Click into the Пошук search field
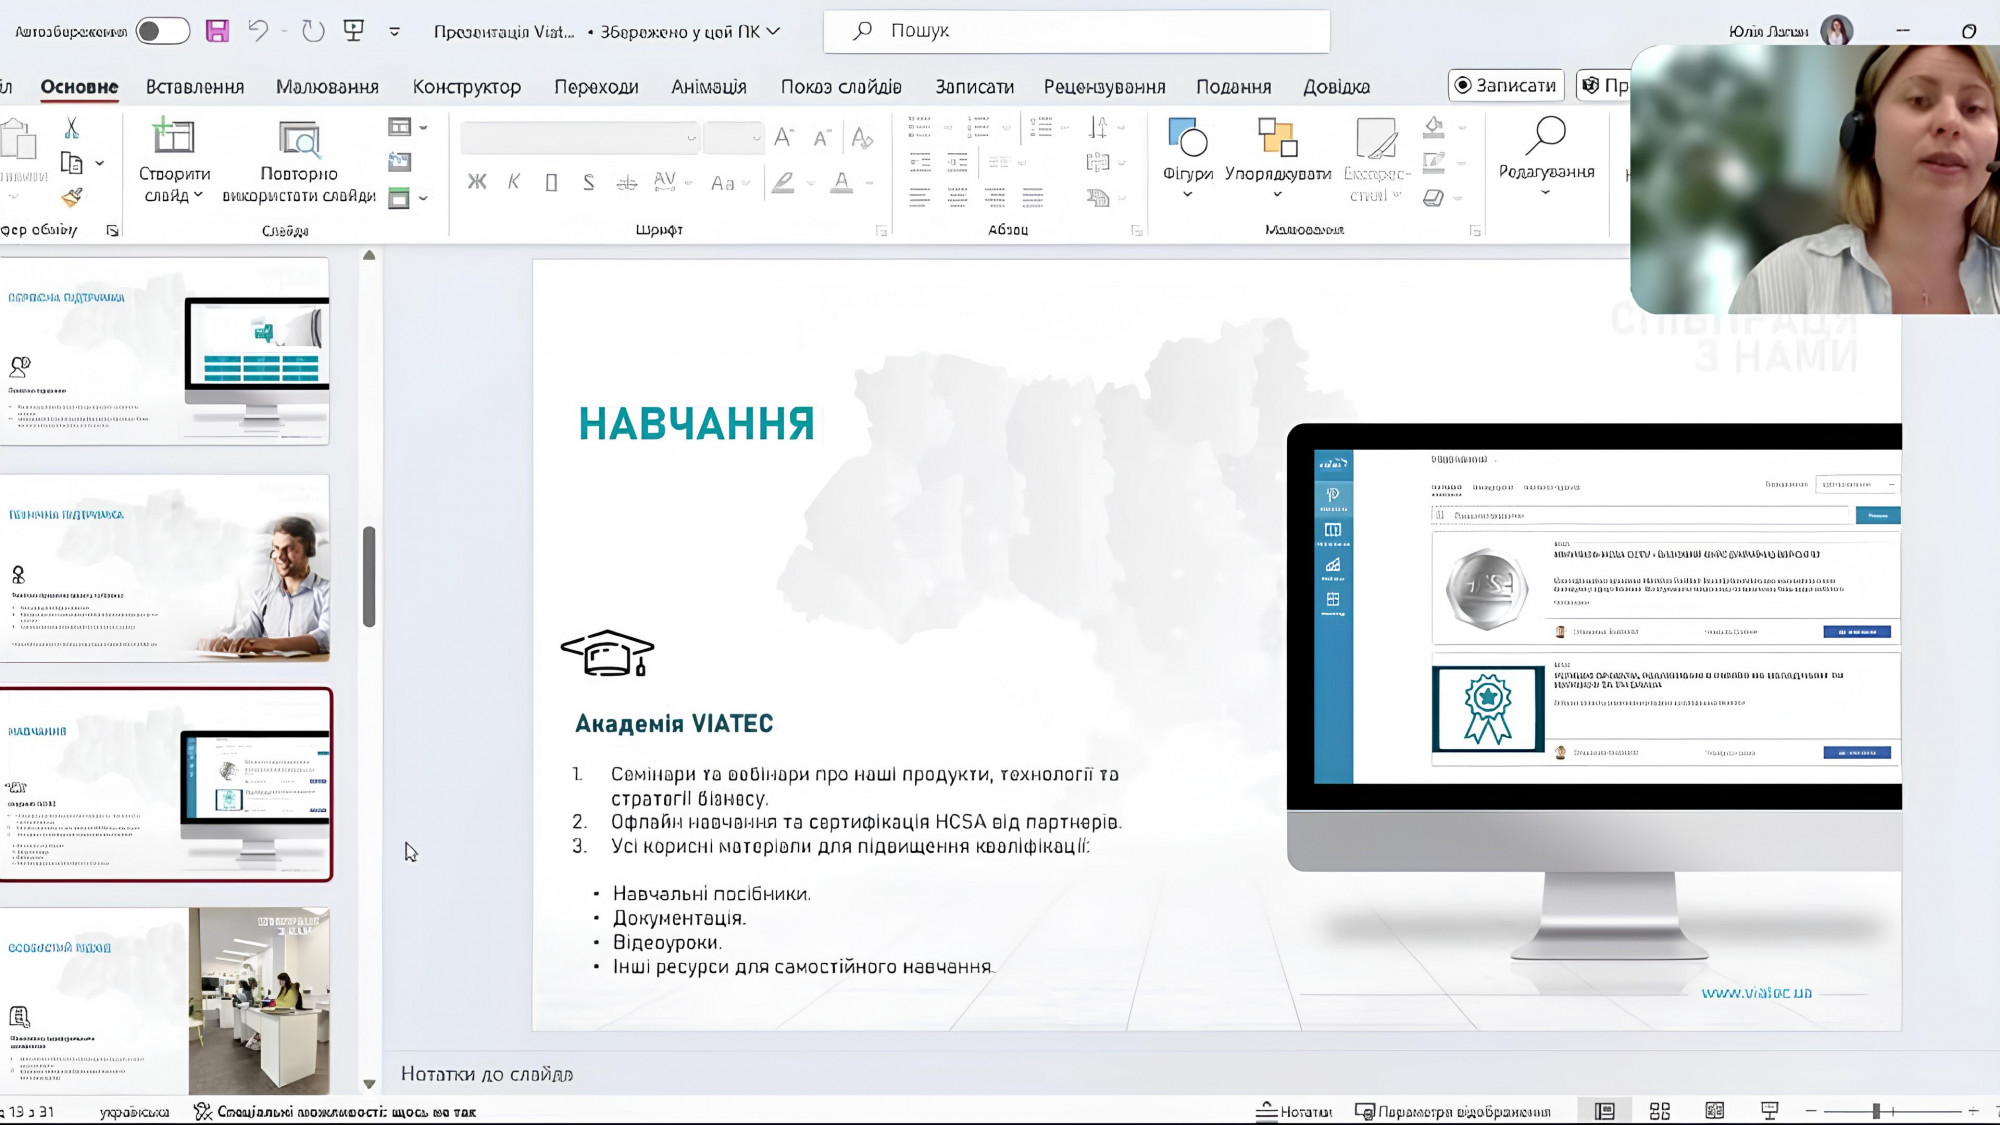The image size is (2000, 1125). (x=1076, y=31)
